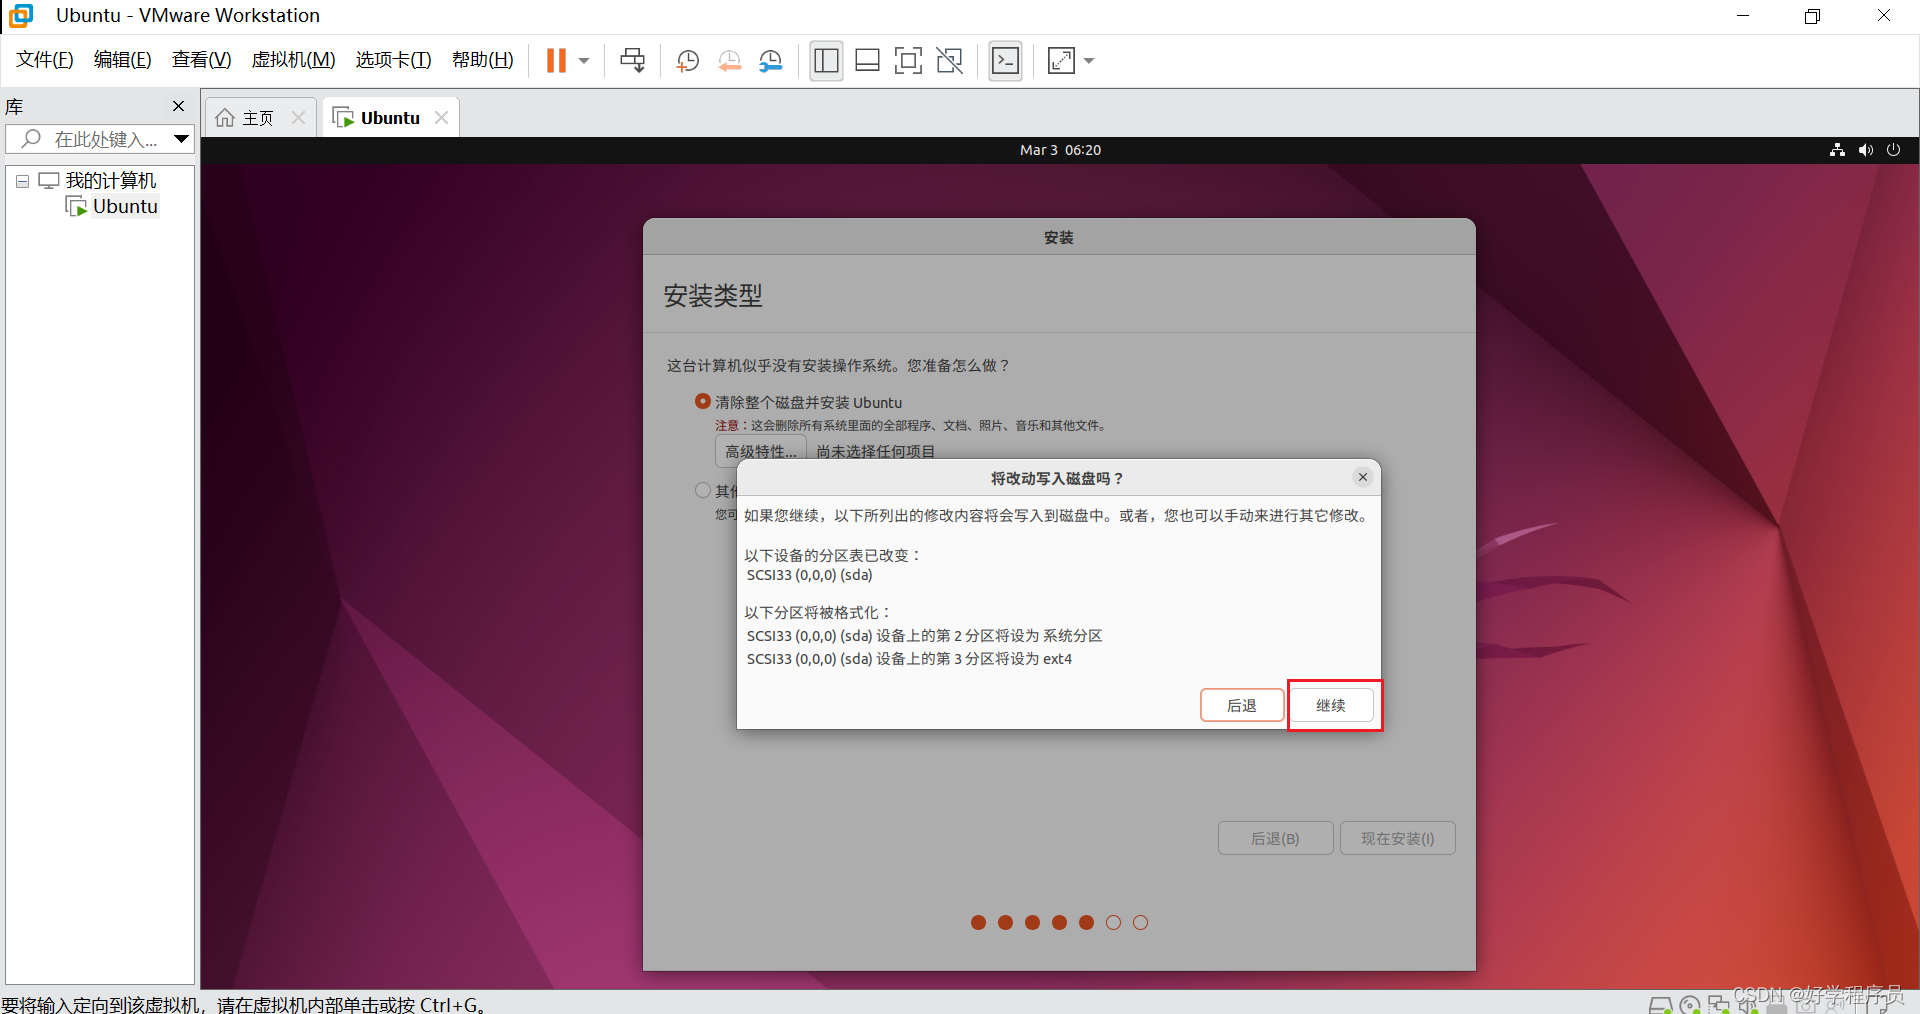Click the "安装类型" heading
Image resolution: width=1920 pixels, height=1014 pixels.
pos(713,295)
